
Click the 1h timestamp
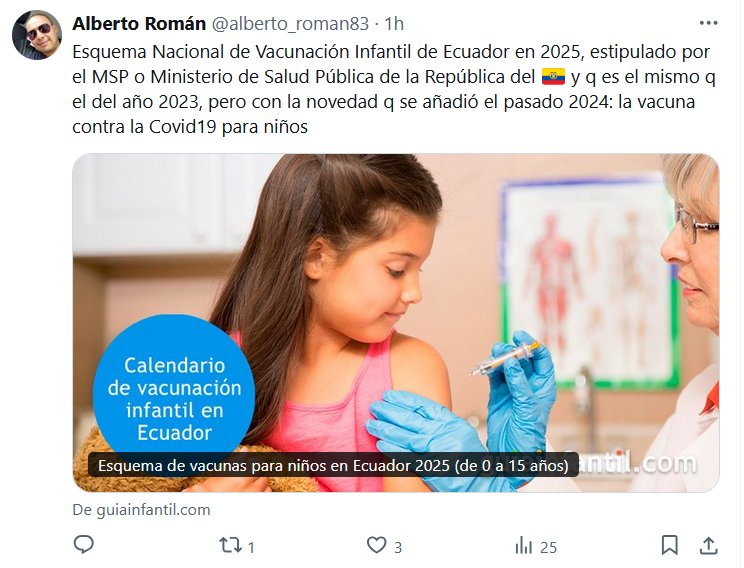coord(394,23)
